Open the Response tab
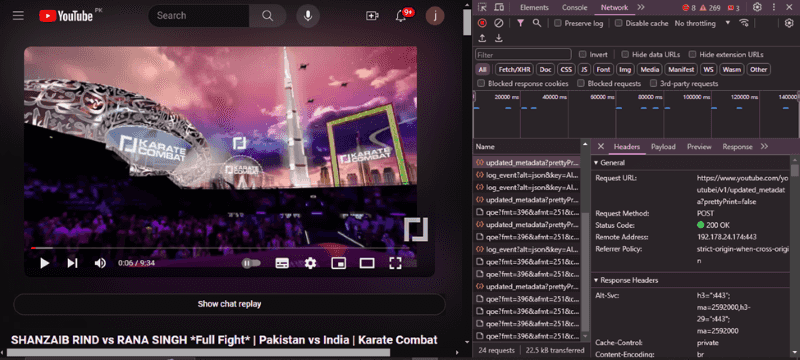 (x=737, y=147)
